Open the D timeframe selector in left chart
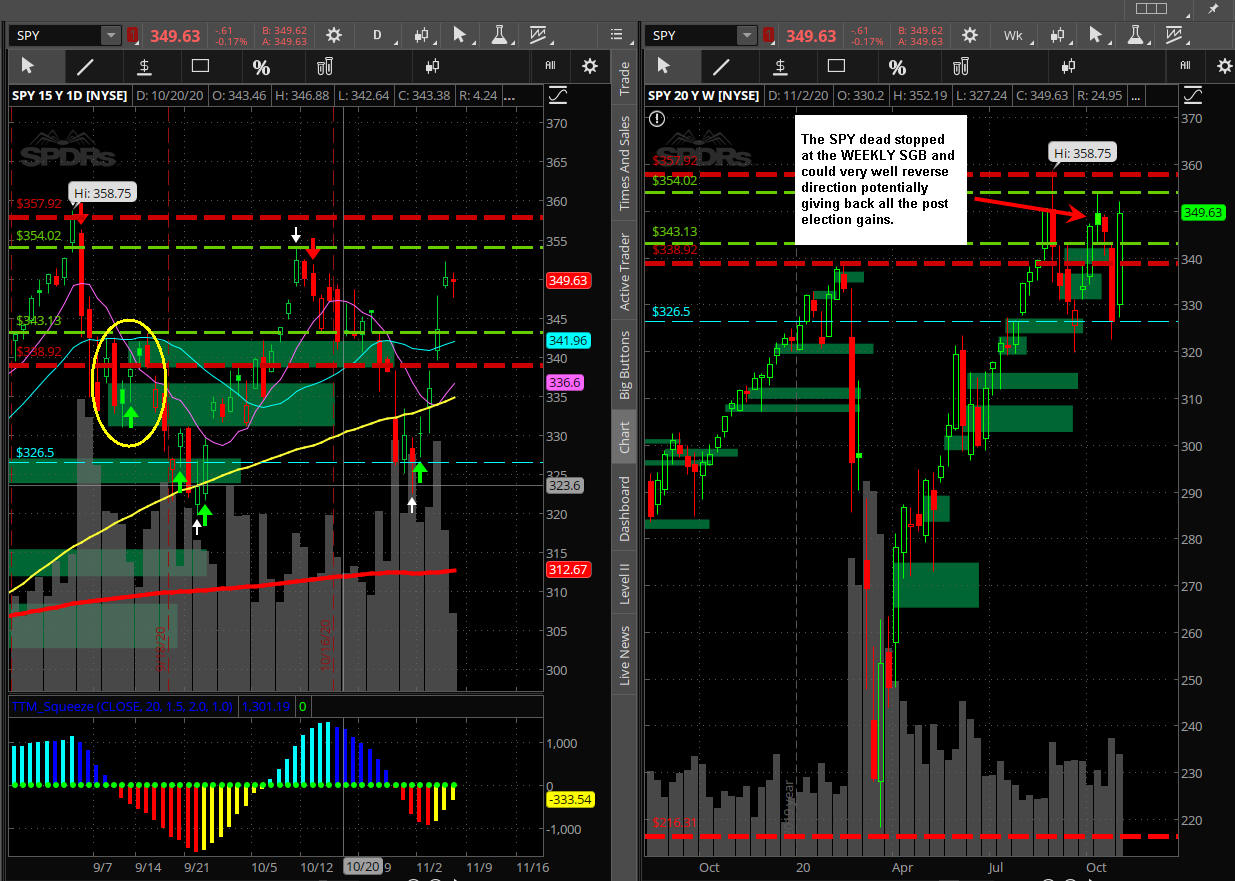The height and width of the screenshot is (881, 1235). [378, 35]
